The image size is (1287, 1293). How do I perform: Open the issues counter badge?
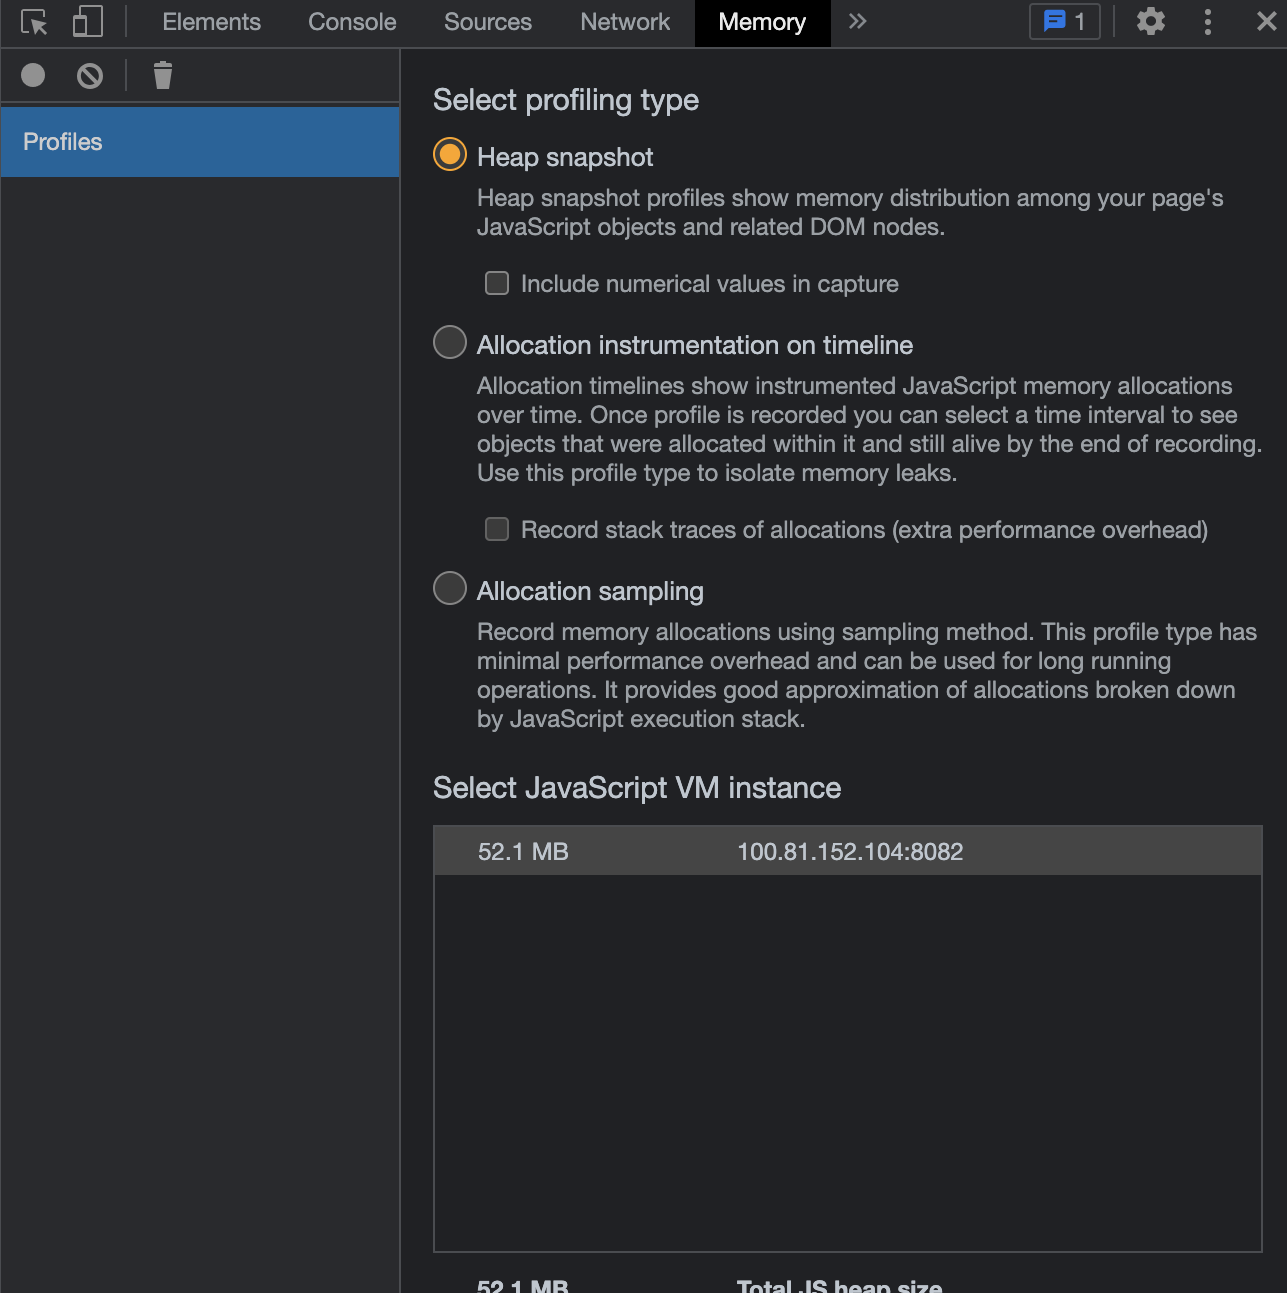coord(1064,22)
